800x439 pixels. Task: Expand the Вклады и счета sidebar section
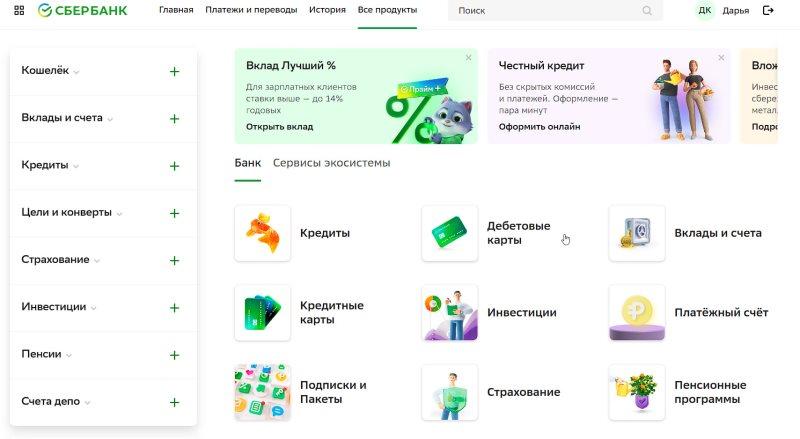pyautogui.click(x=110, y=119)
